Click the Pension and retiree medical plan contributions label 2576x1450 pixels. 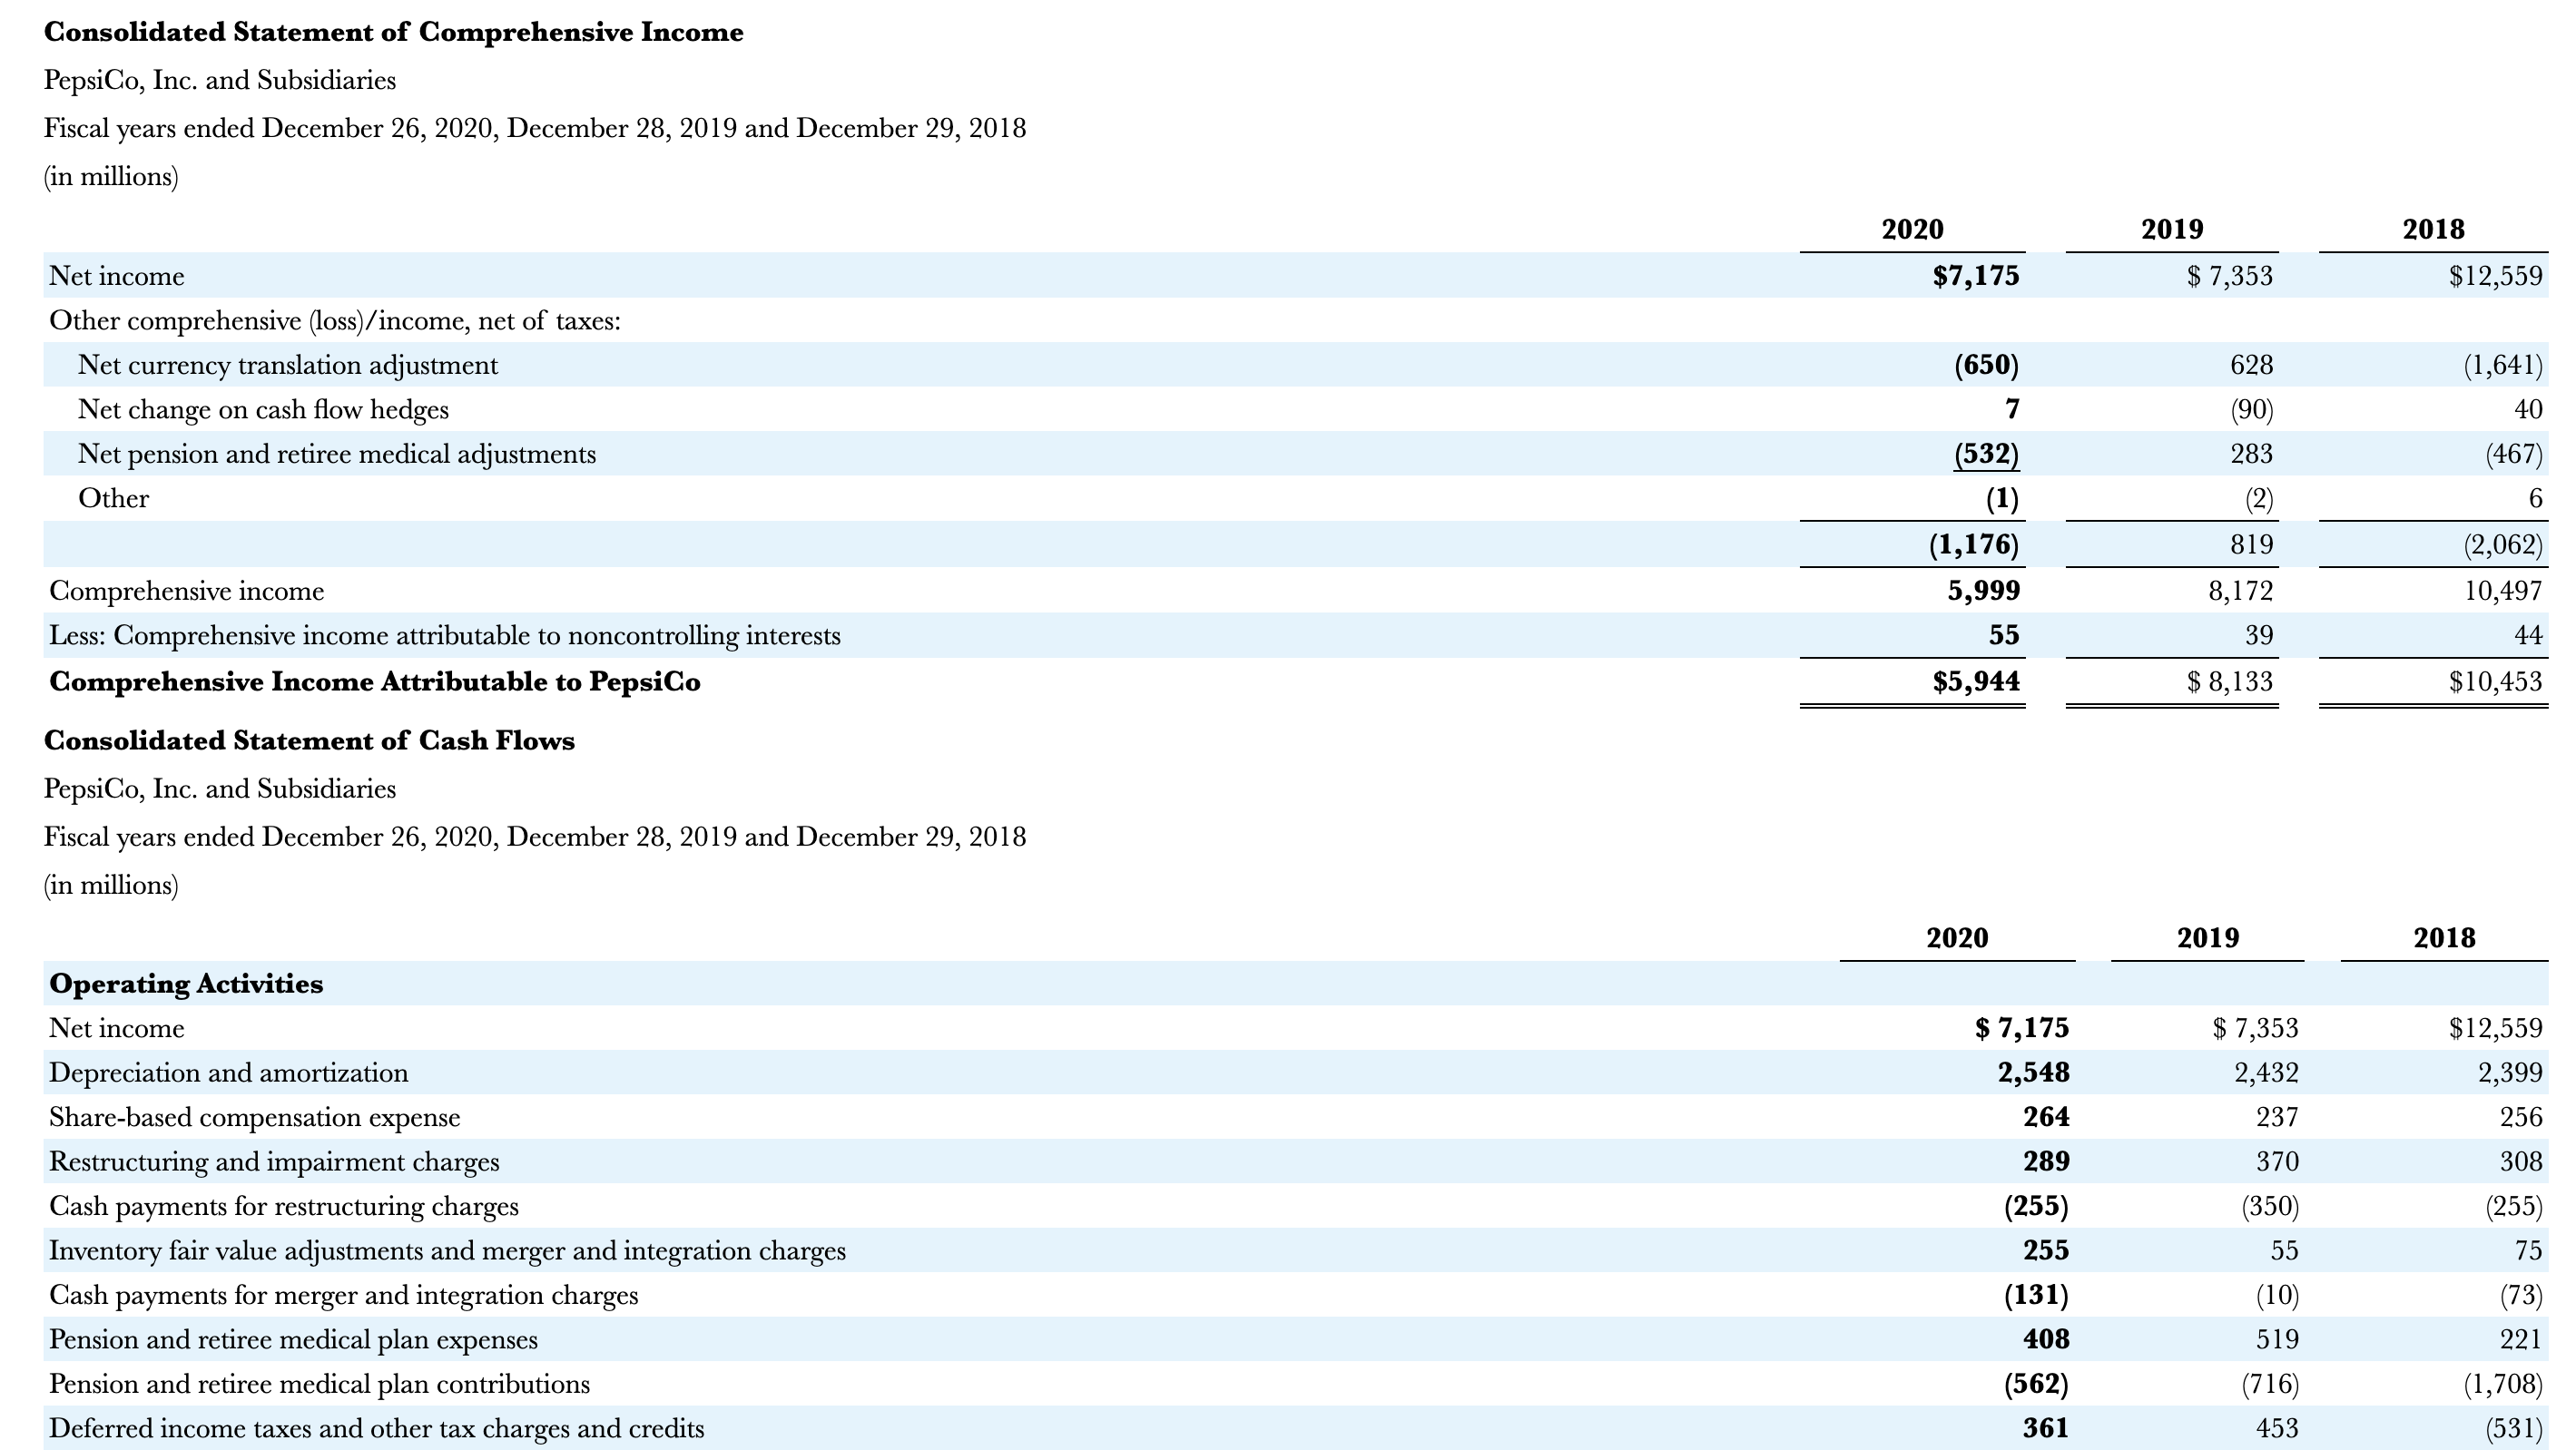(320, 1385)
